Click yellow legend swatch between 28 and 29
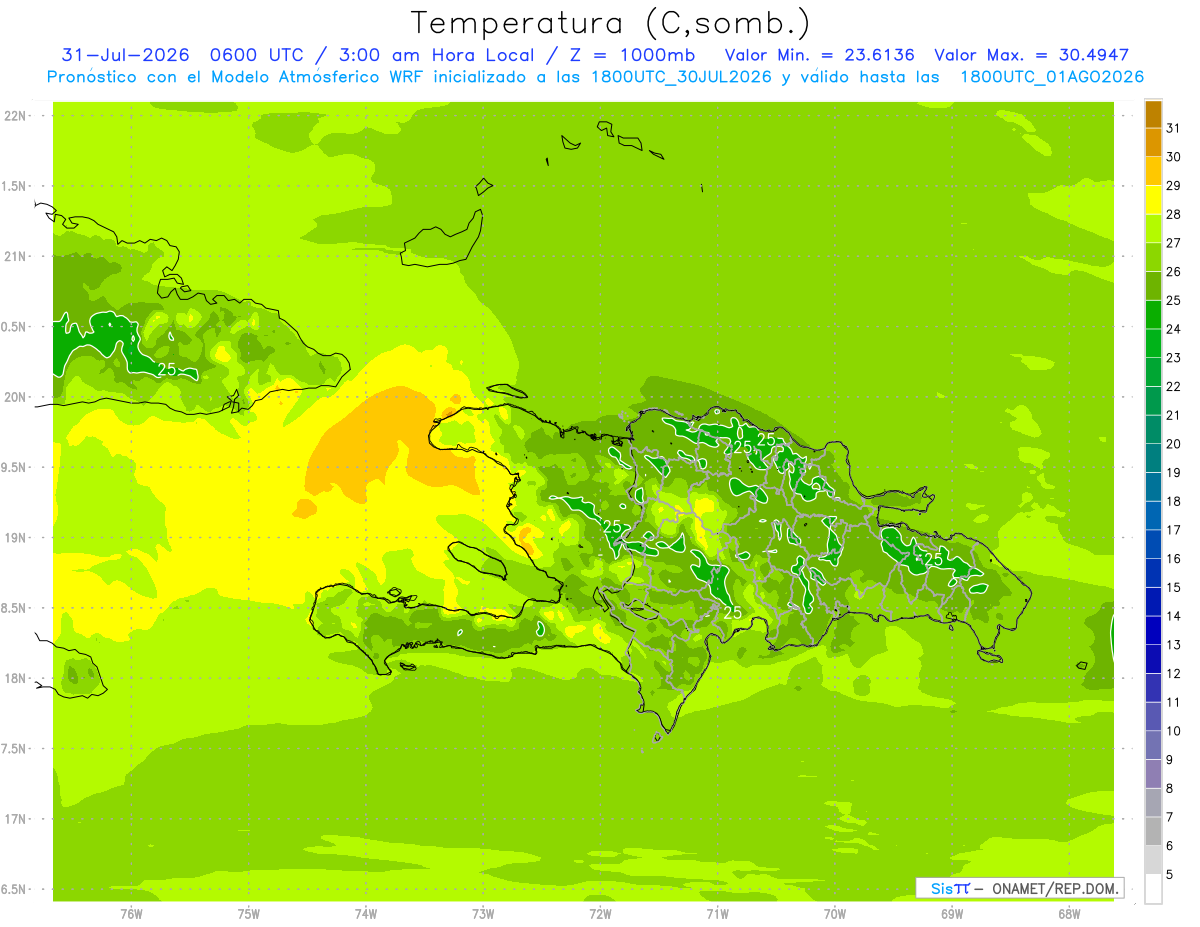The width and height of the screenshot is (1200, 927). click(x=1153, y=200)
